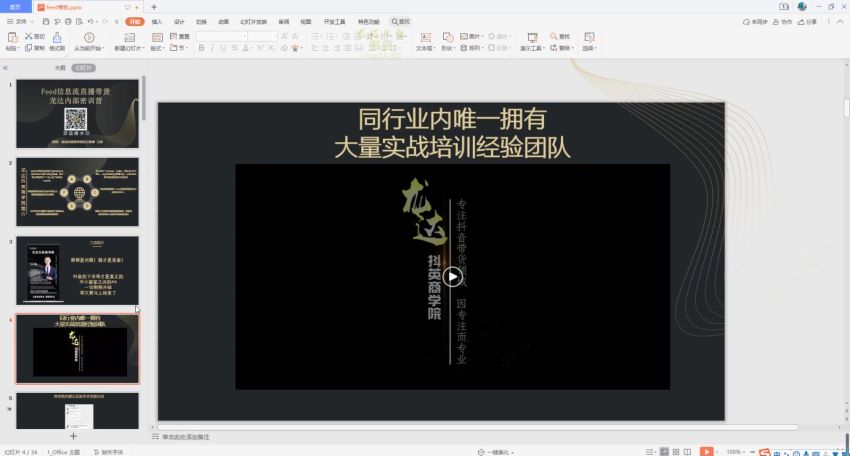Select the Format Painter brush

[57, 37]
